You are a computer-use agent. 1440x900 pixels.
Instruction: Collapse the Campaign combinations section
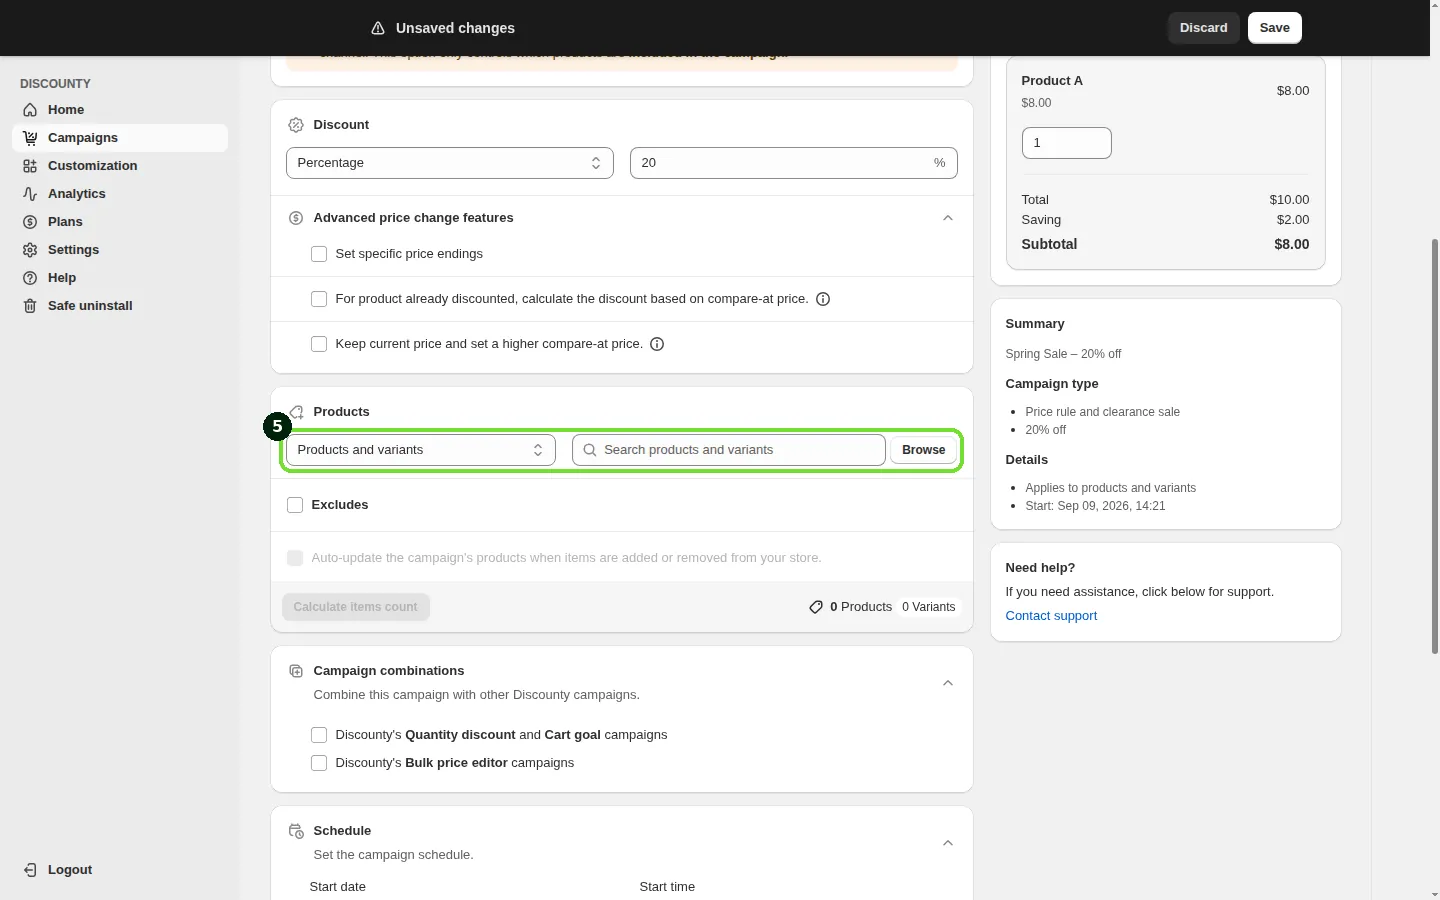pos(948,683)
